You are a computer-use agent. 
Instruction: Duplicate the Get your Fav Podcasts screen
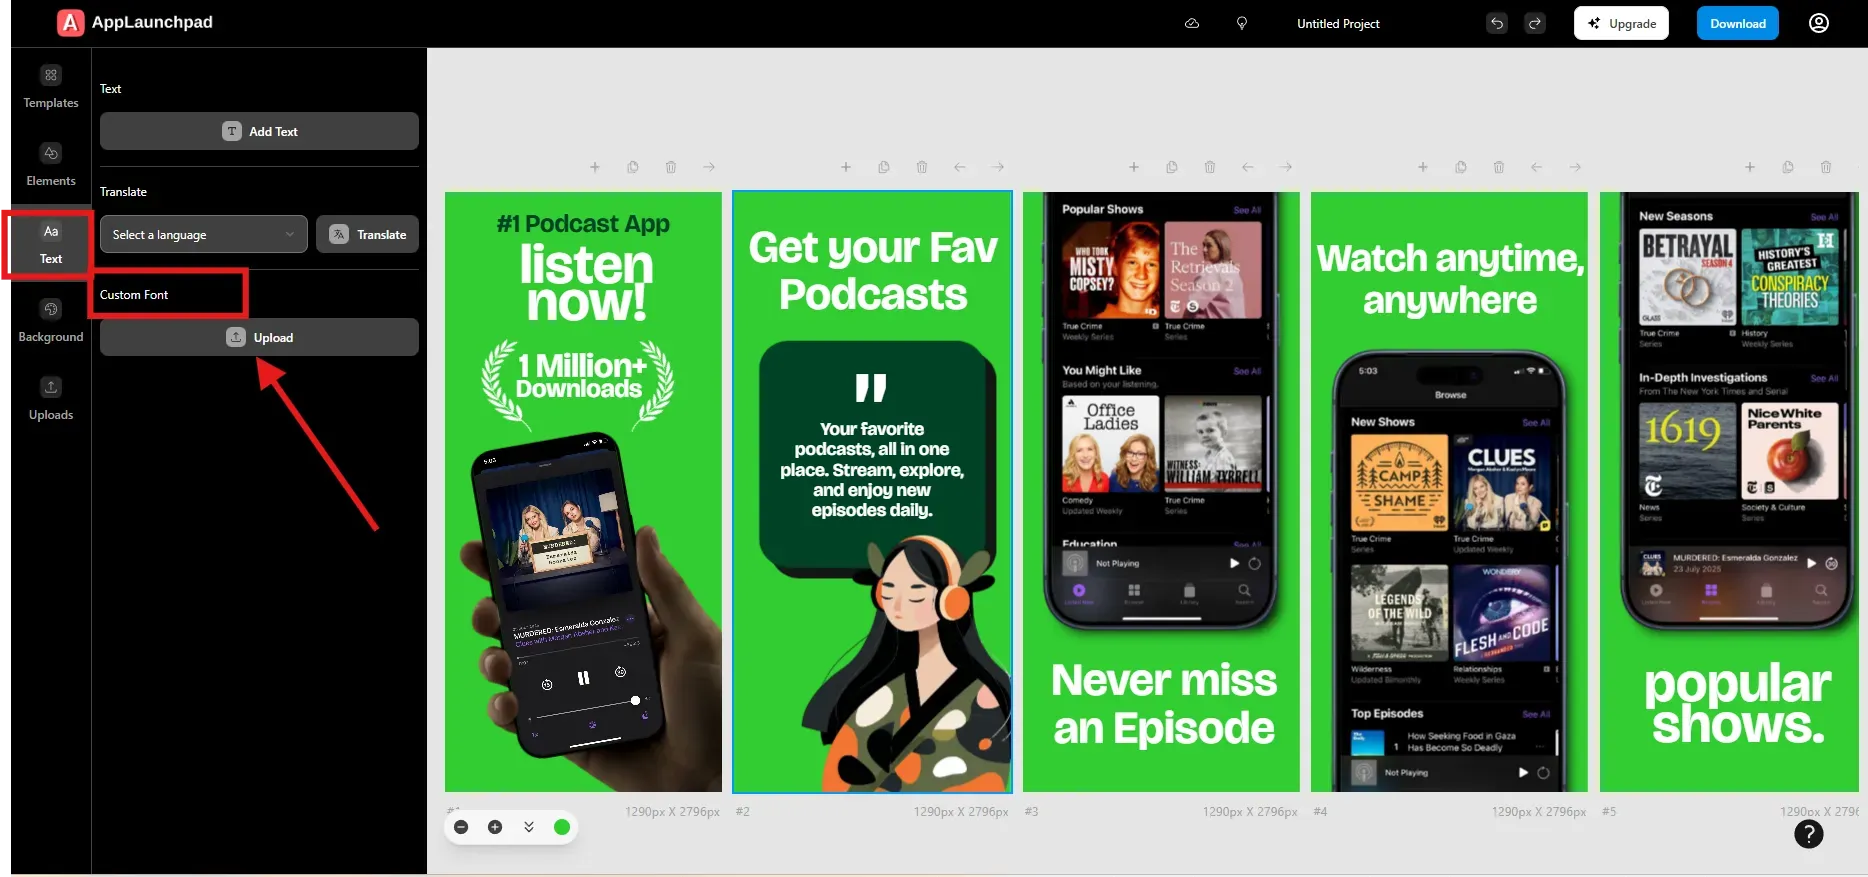[884, 167]
